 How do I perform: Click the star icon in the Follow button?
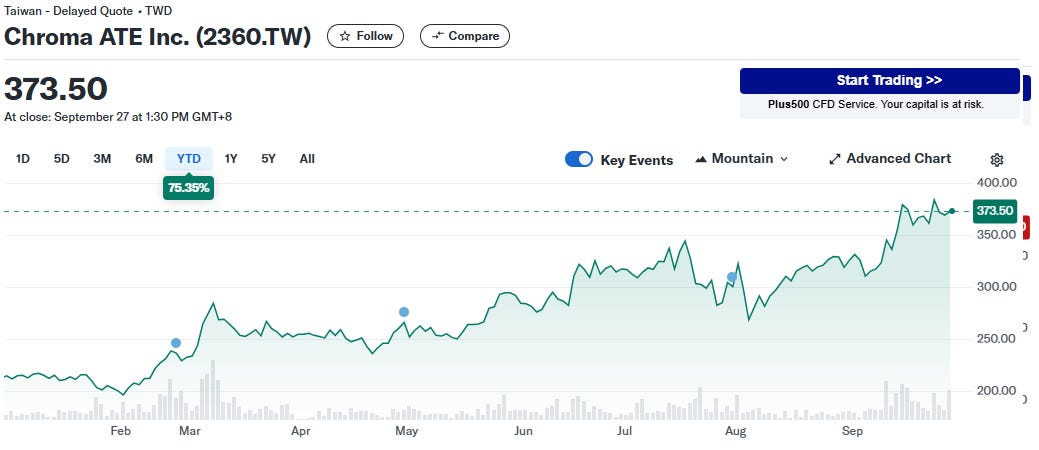click(345, 36)
